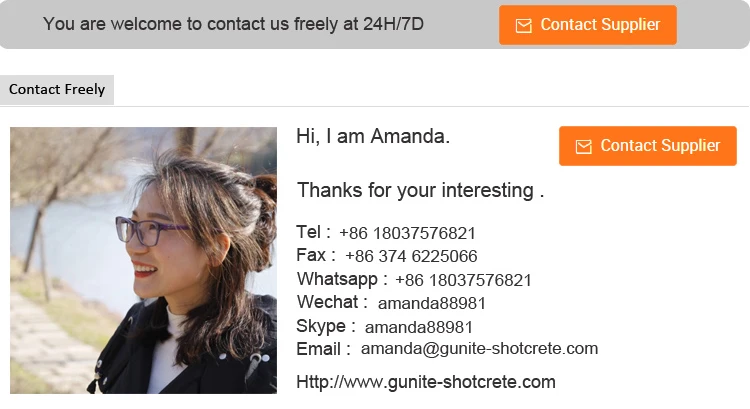This screenshot has width=750, height=409.
Task: Open the www.gunite-shotcrete.com website link
Action: click(x=426, y=382)
